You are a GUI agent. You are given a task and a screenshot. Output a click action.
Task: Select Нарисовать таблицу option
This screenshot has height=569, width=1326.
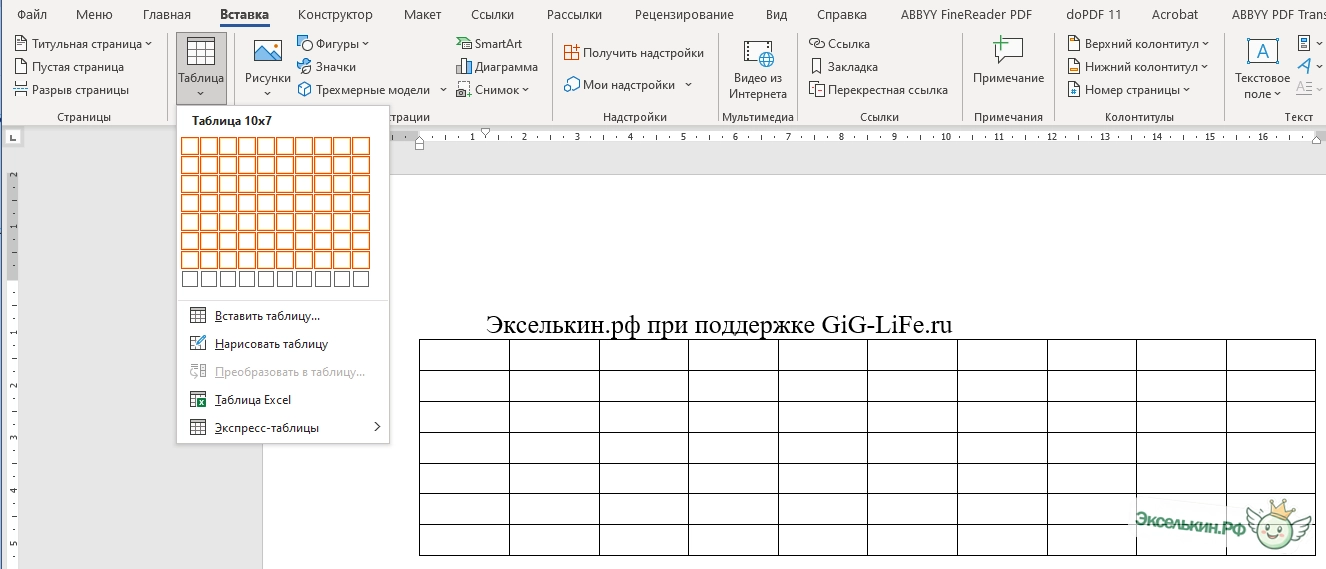[271, 344]
